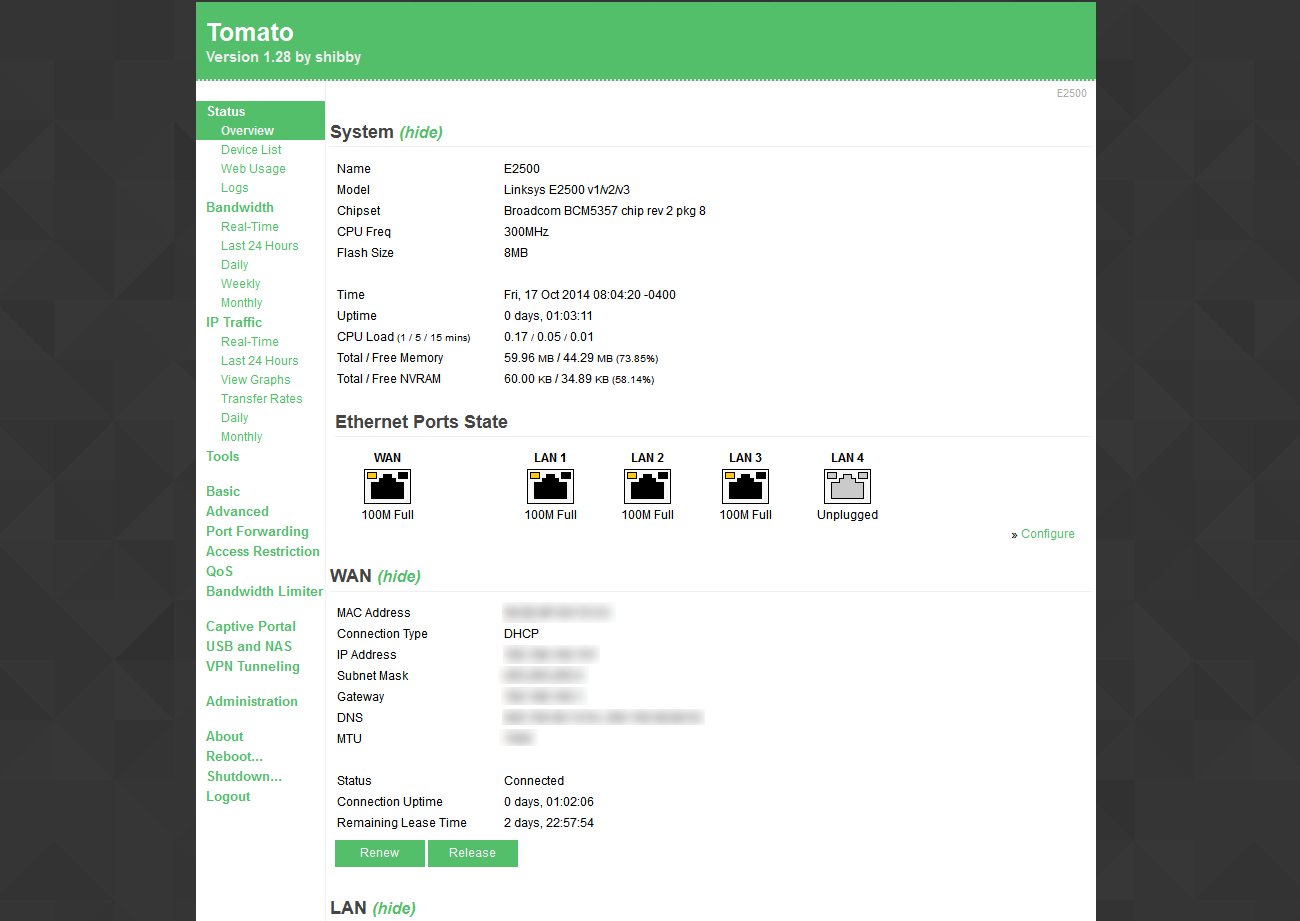The height and width of the screenshot is (921, 1300).
Task: Open IP Traffic Daily page
Action: pos(235,418)
